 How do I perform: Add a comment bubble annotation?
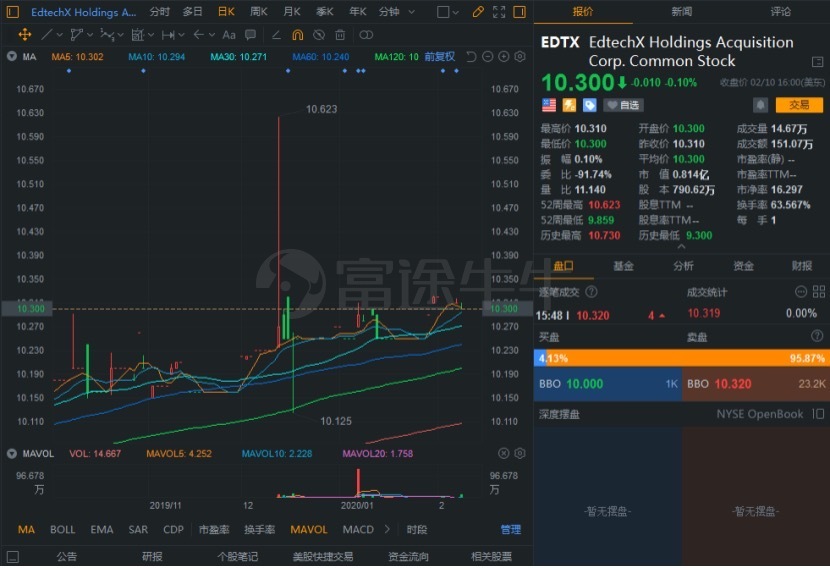click(x=250, y=35)
